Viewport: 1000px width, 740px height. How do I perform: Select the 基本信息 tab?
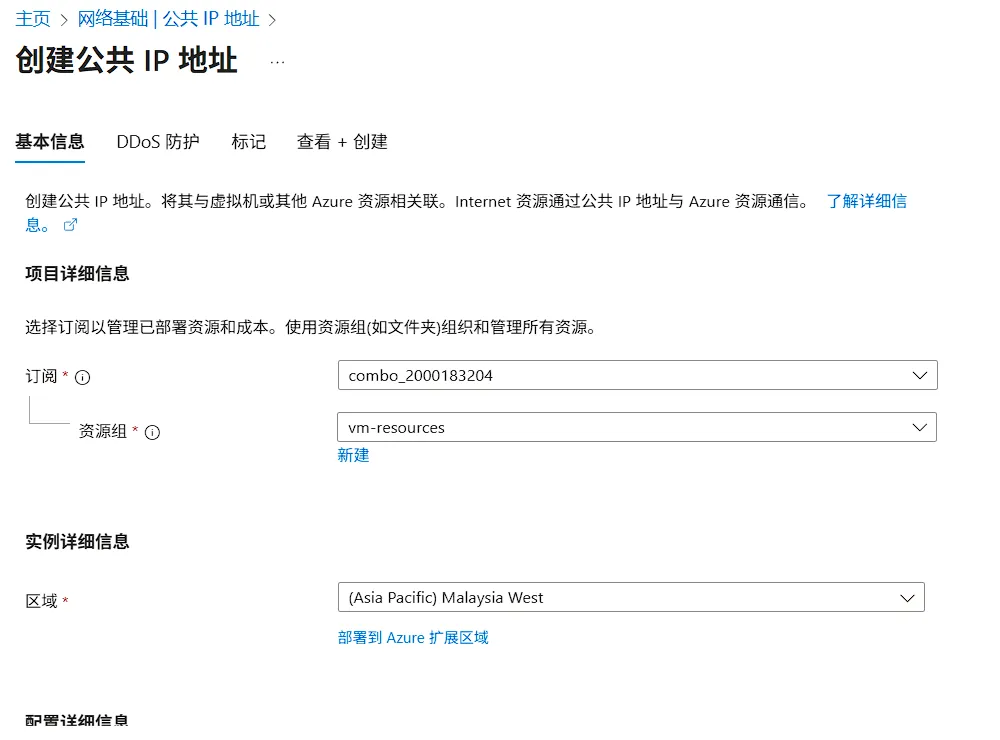[x=50, y=142]
